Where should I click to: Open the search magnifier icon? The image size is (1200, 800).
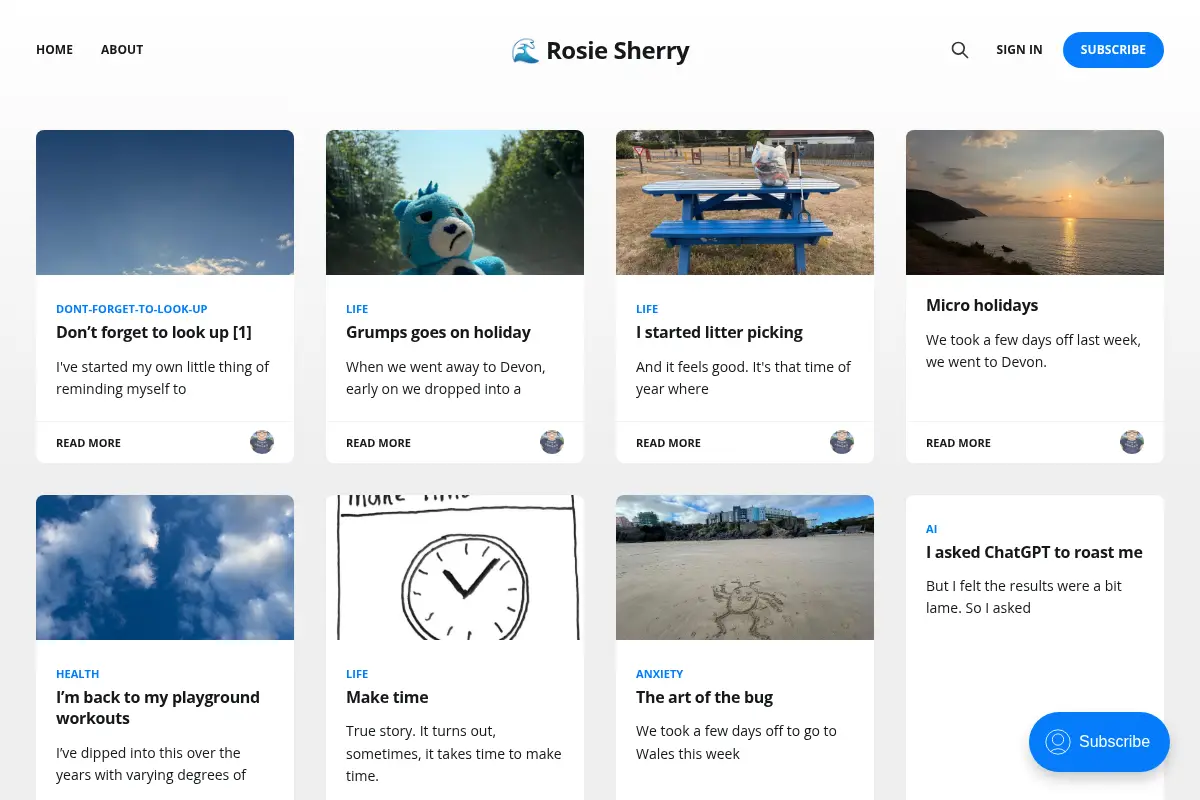pyautogui.click(x=960, y=50)
